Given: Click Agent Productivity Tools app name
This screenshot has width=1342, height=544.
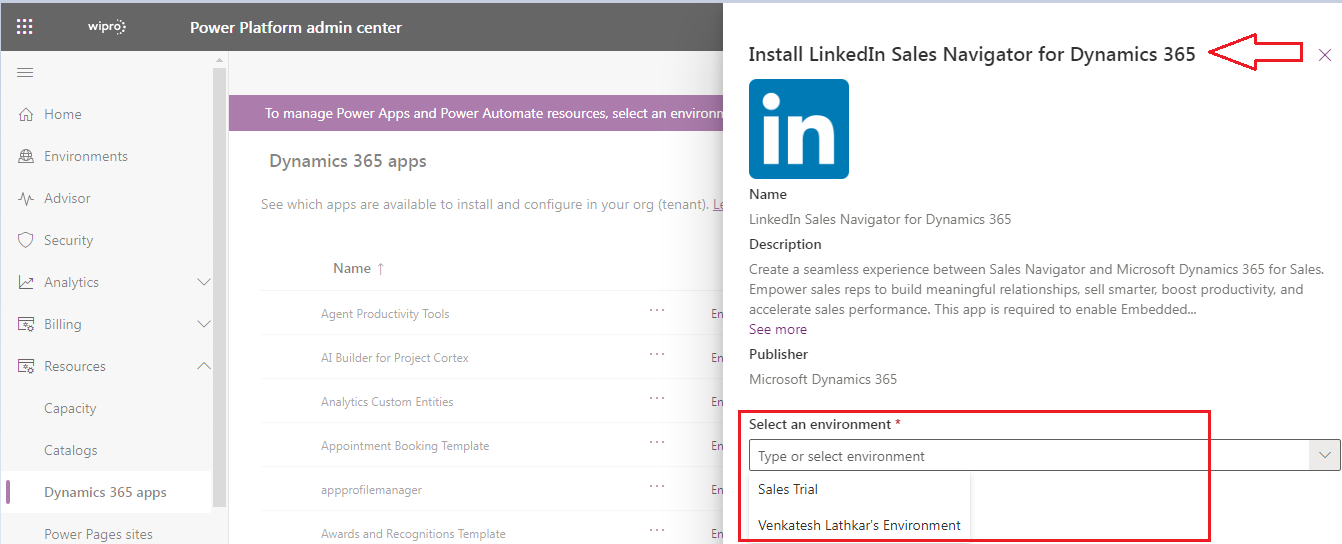Looking at the screenshot, I should 385,314.
